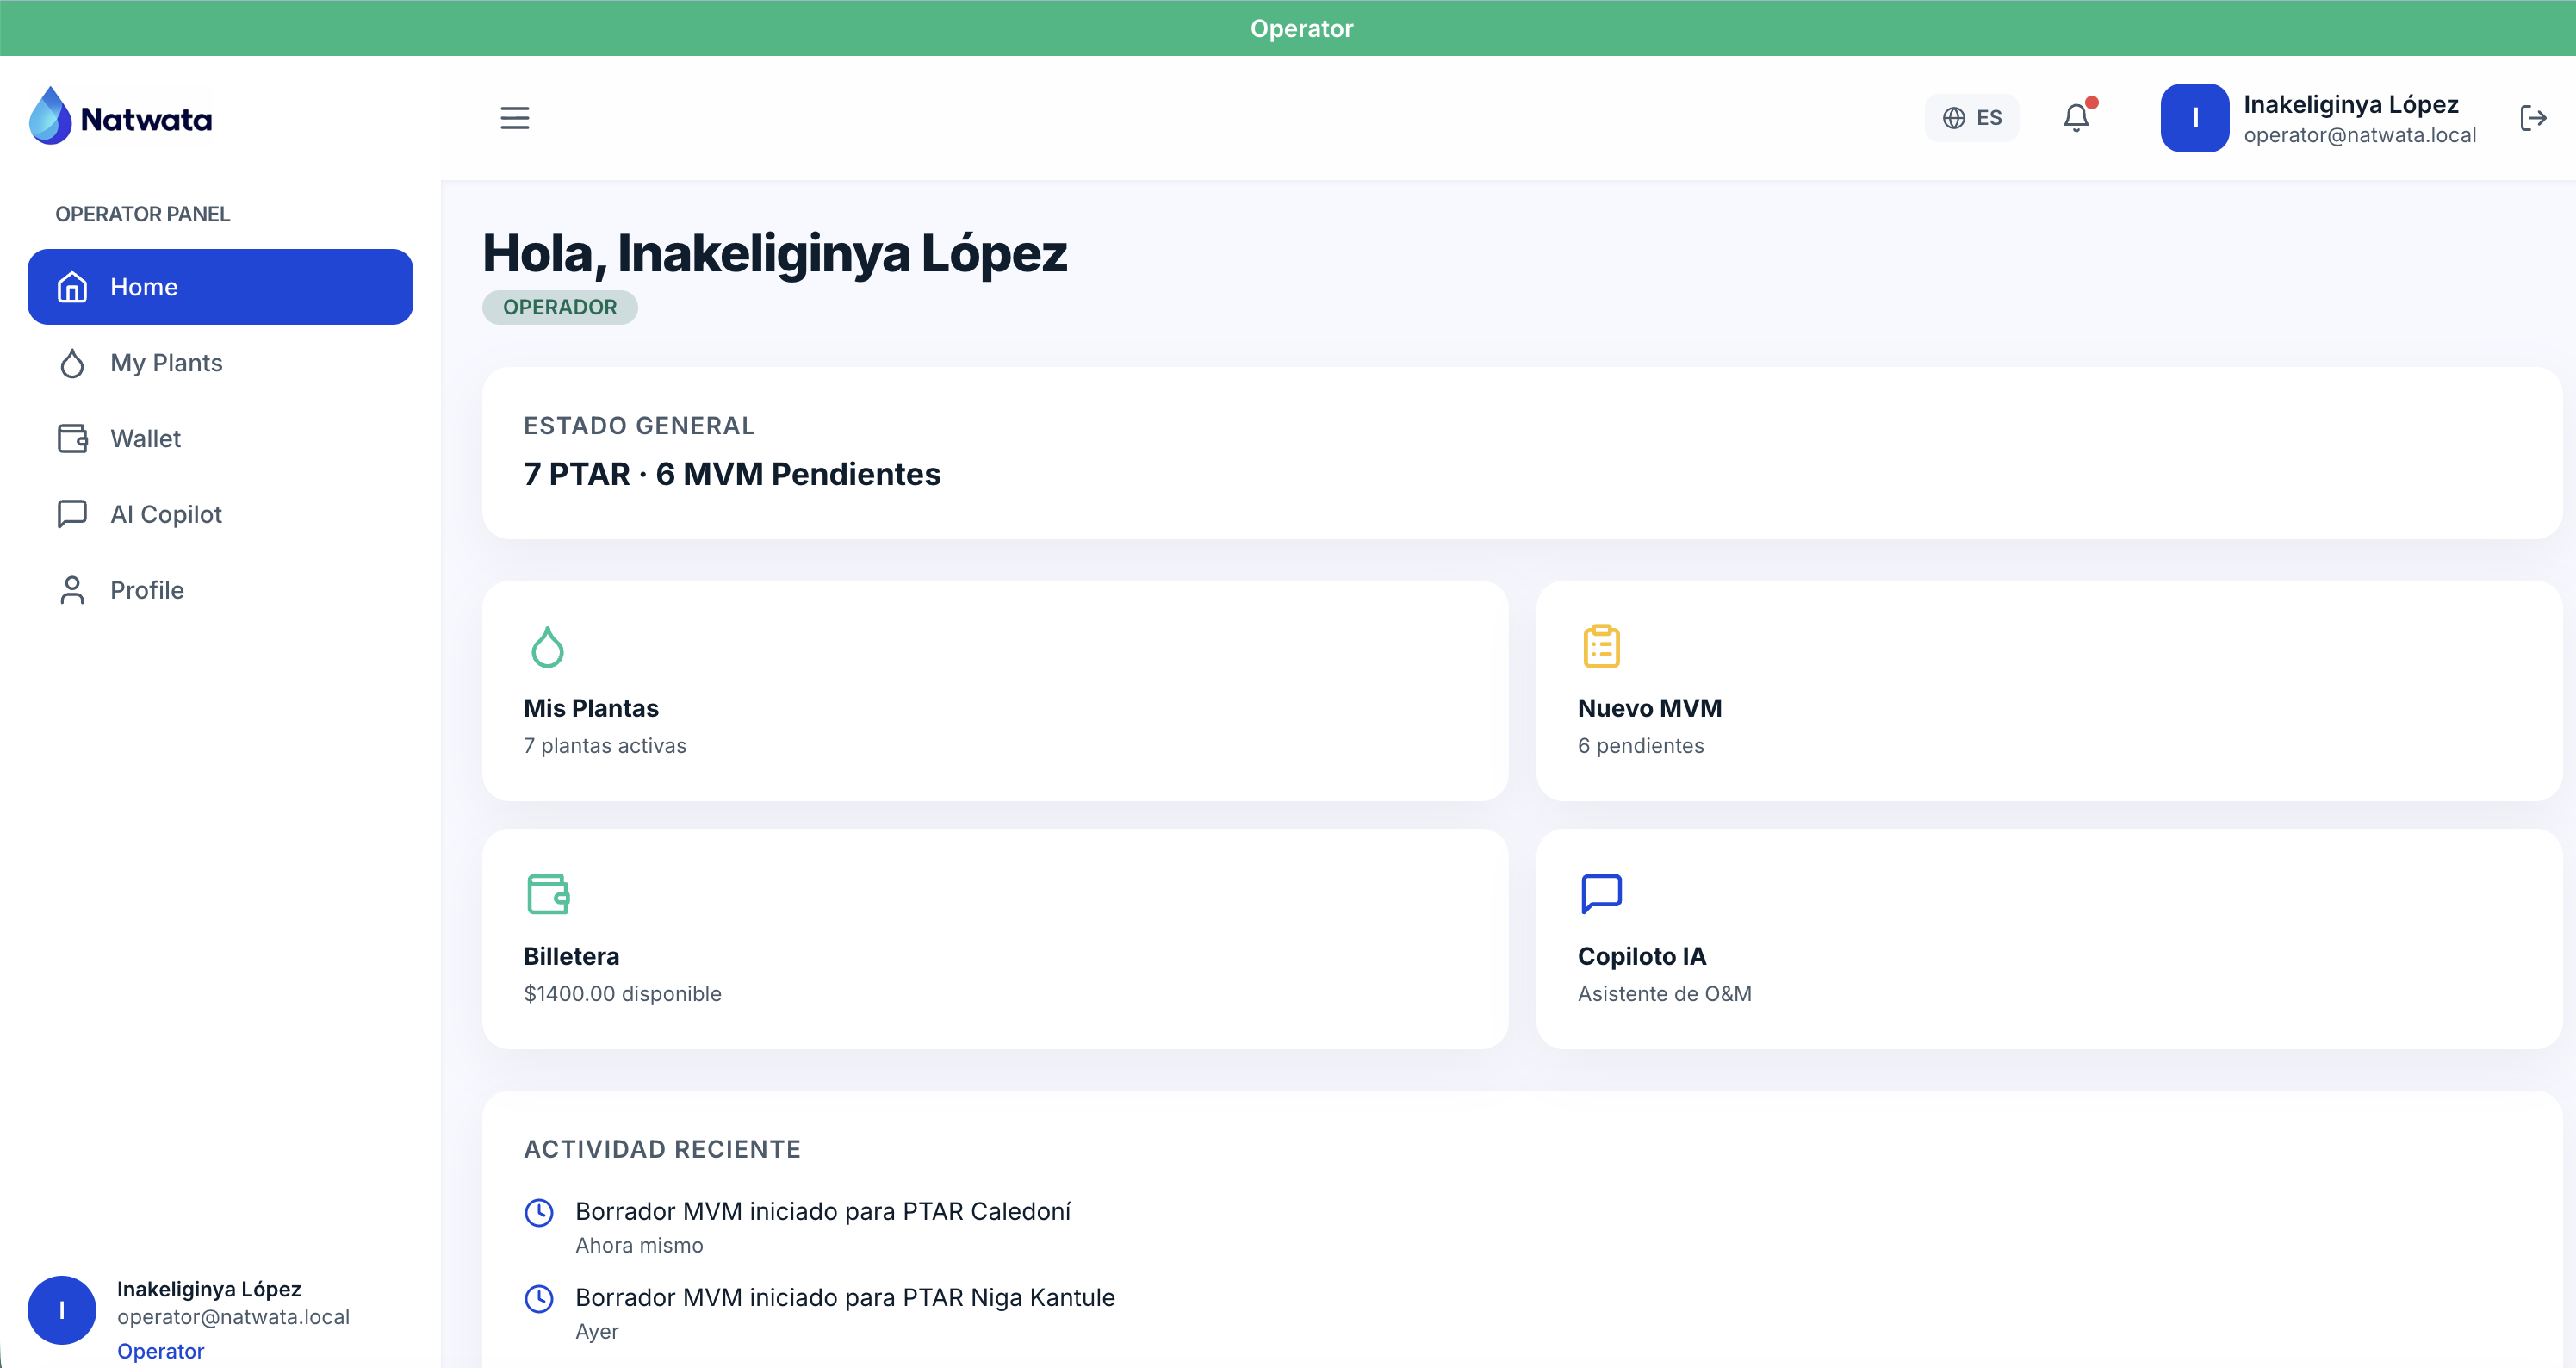Viewport: 2576px width, 1368px height.
Task: Open the Wallet sidebar item
Action: click(145, 438)
